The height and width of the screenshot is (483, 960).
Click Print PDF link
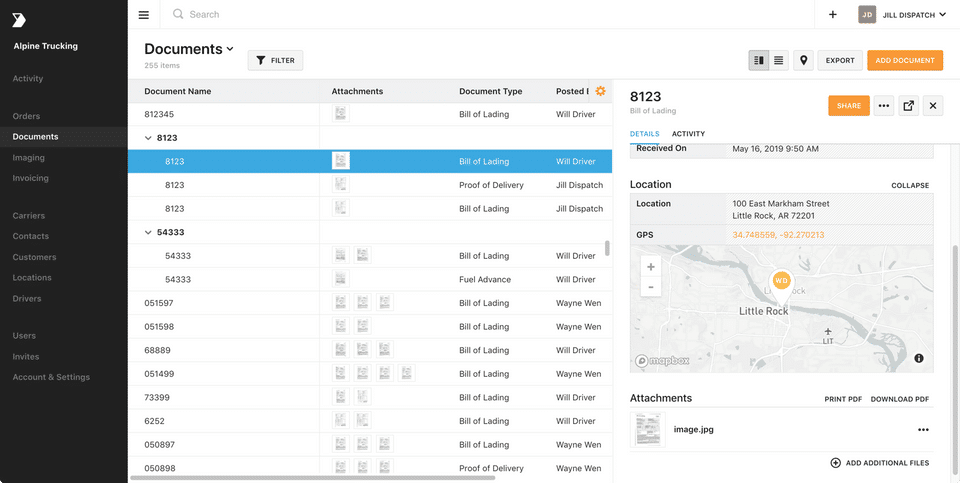pos(843,399)
